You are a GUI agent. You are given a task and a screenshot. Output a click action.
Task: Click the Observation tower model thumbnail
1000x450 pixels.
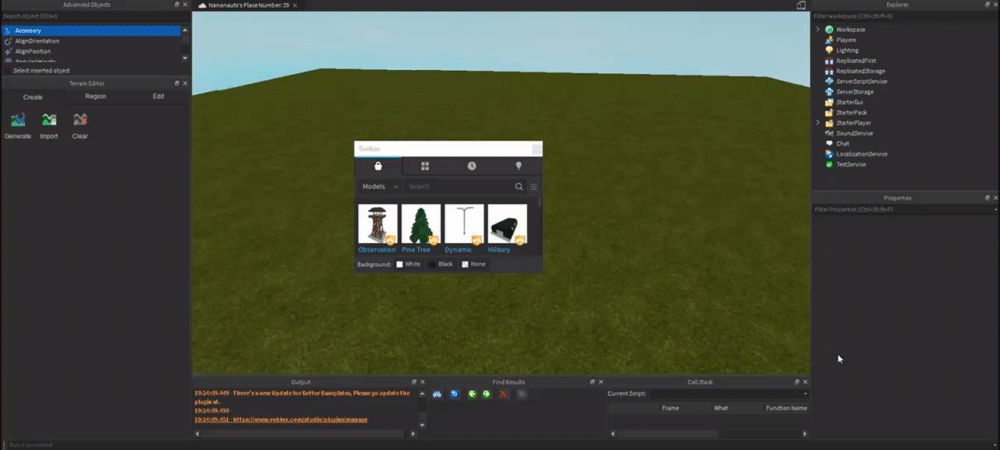coord(378,224)
